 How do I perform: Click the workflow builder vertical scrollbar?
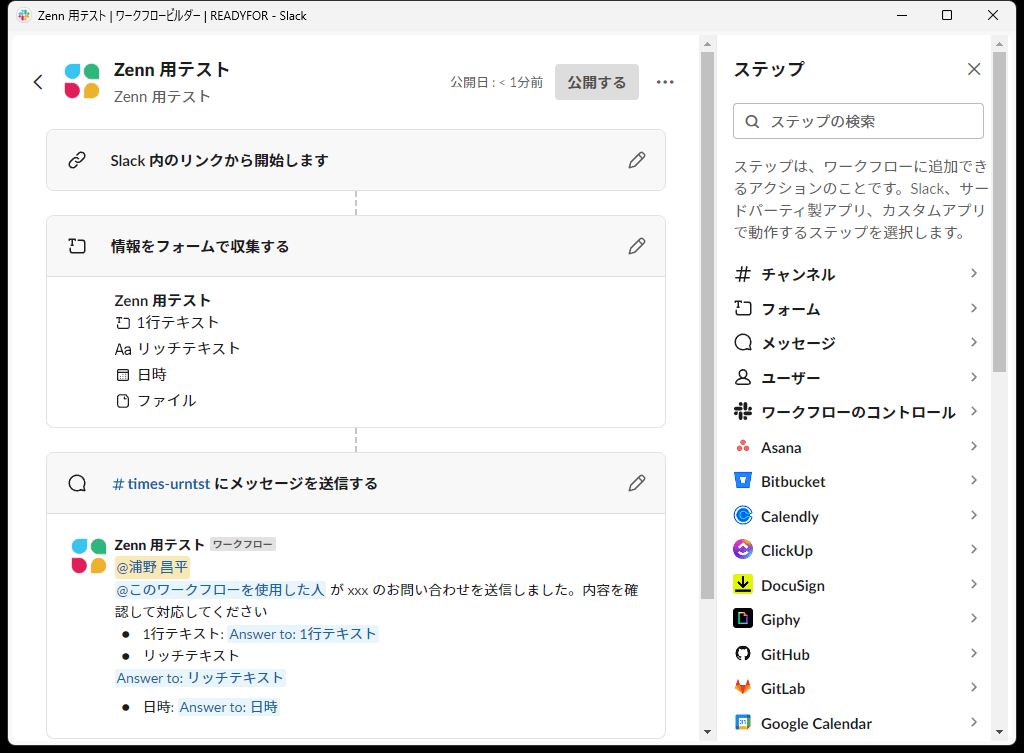pyautogui.click(x=707, y=325)
